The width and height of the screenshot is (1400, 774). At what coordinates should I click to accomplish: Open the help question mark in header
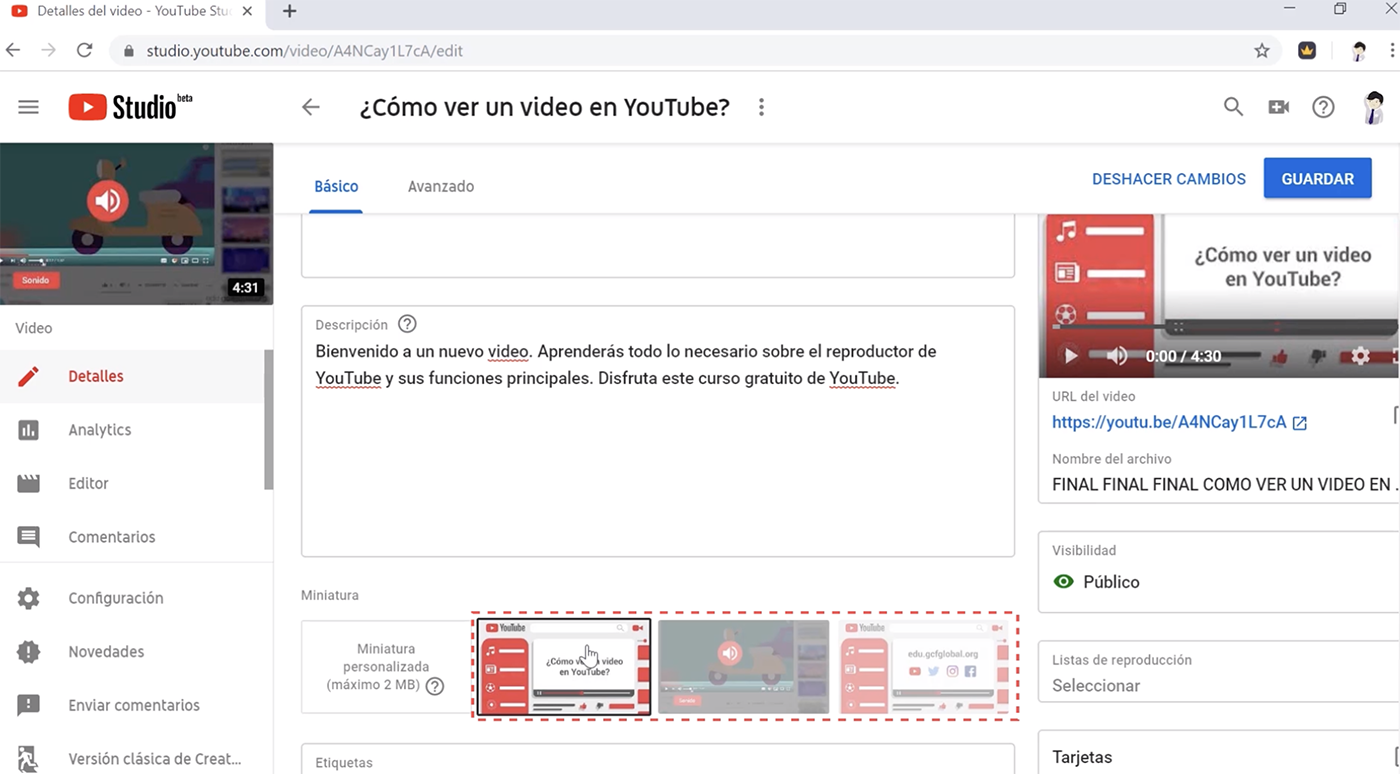(x=1323, y=107)
